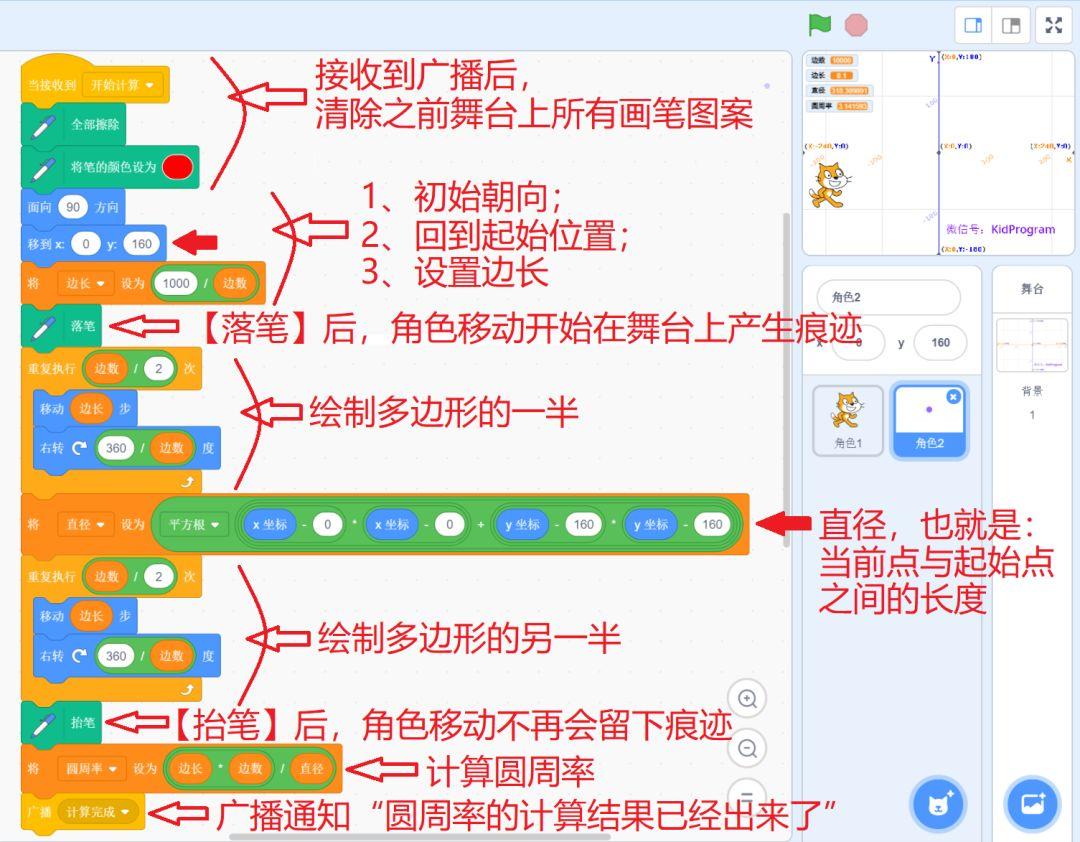1080x842 pixels.
Task: Edit the x value 0 in 移到 block
Action: pyautogui.click(x=85, y=244)
